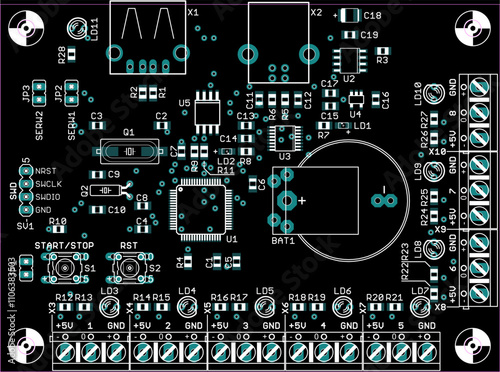Select the X8 terminal block footprint
This screenshot has height=372, width=500.
coord(479,268)
